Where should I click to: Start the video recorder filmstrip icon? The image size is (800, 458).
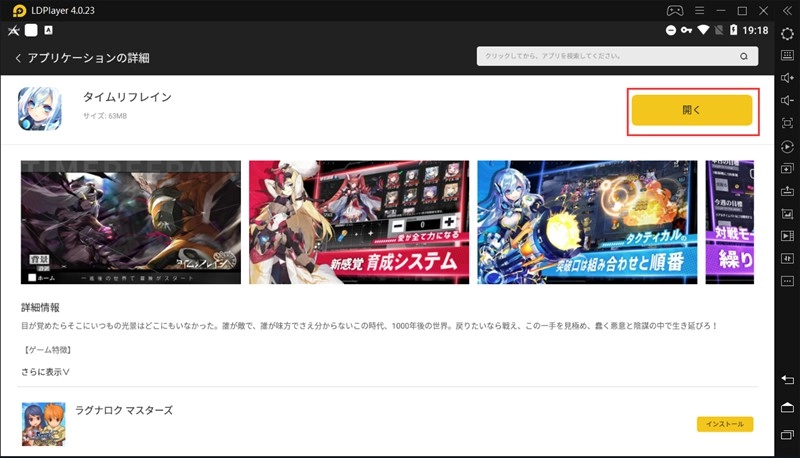tap(787, 236)
